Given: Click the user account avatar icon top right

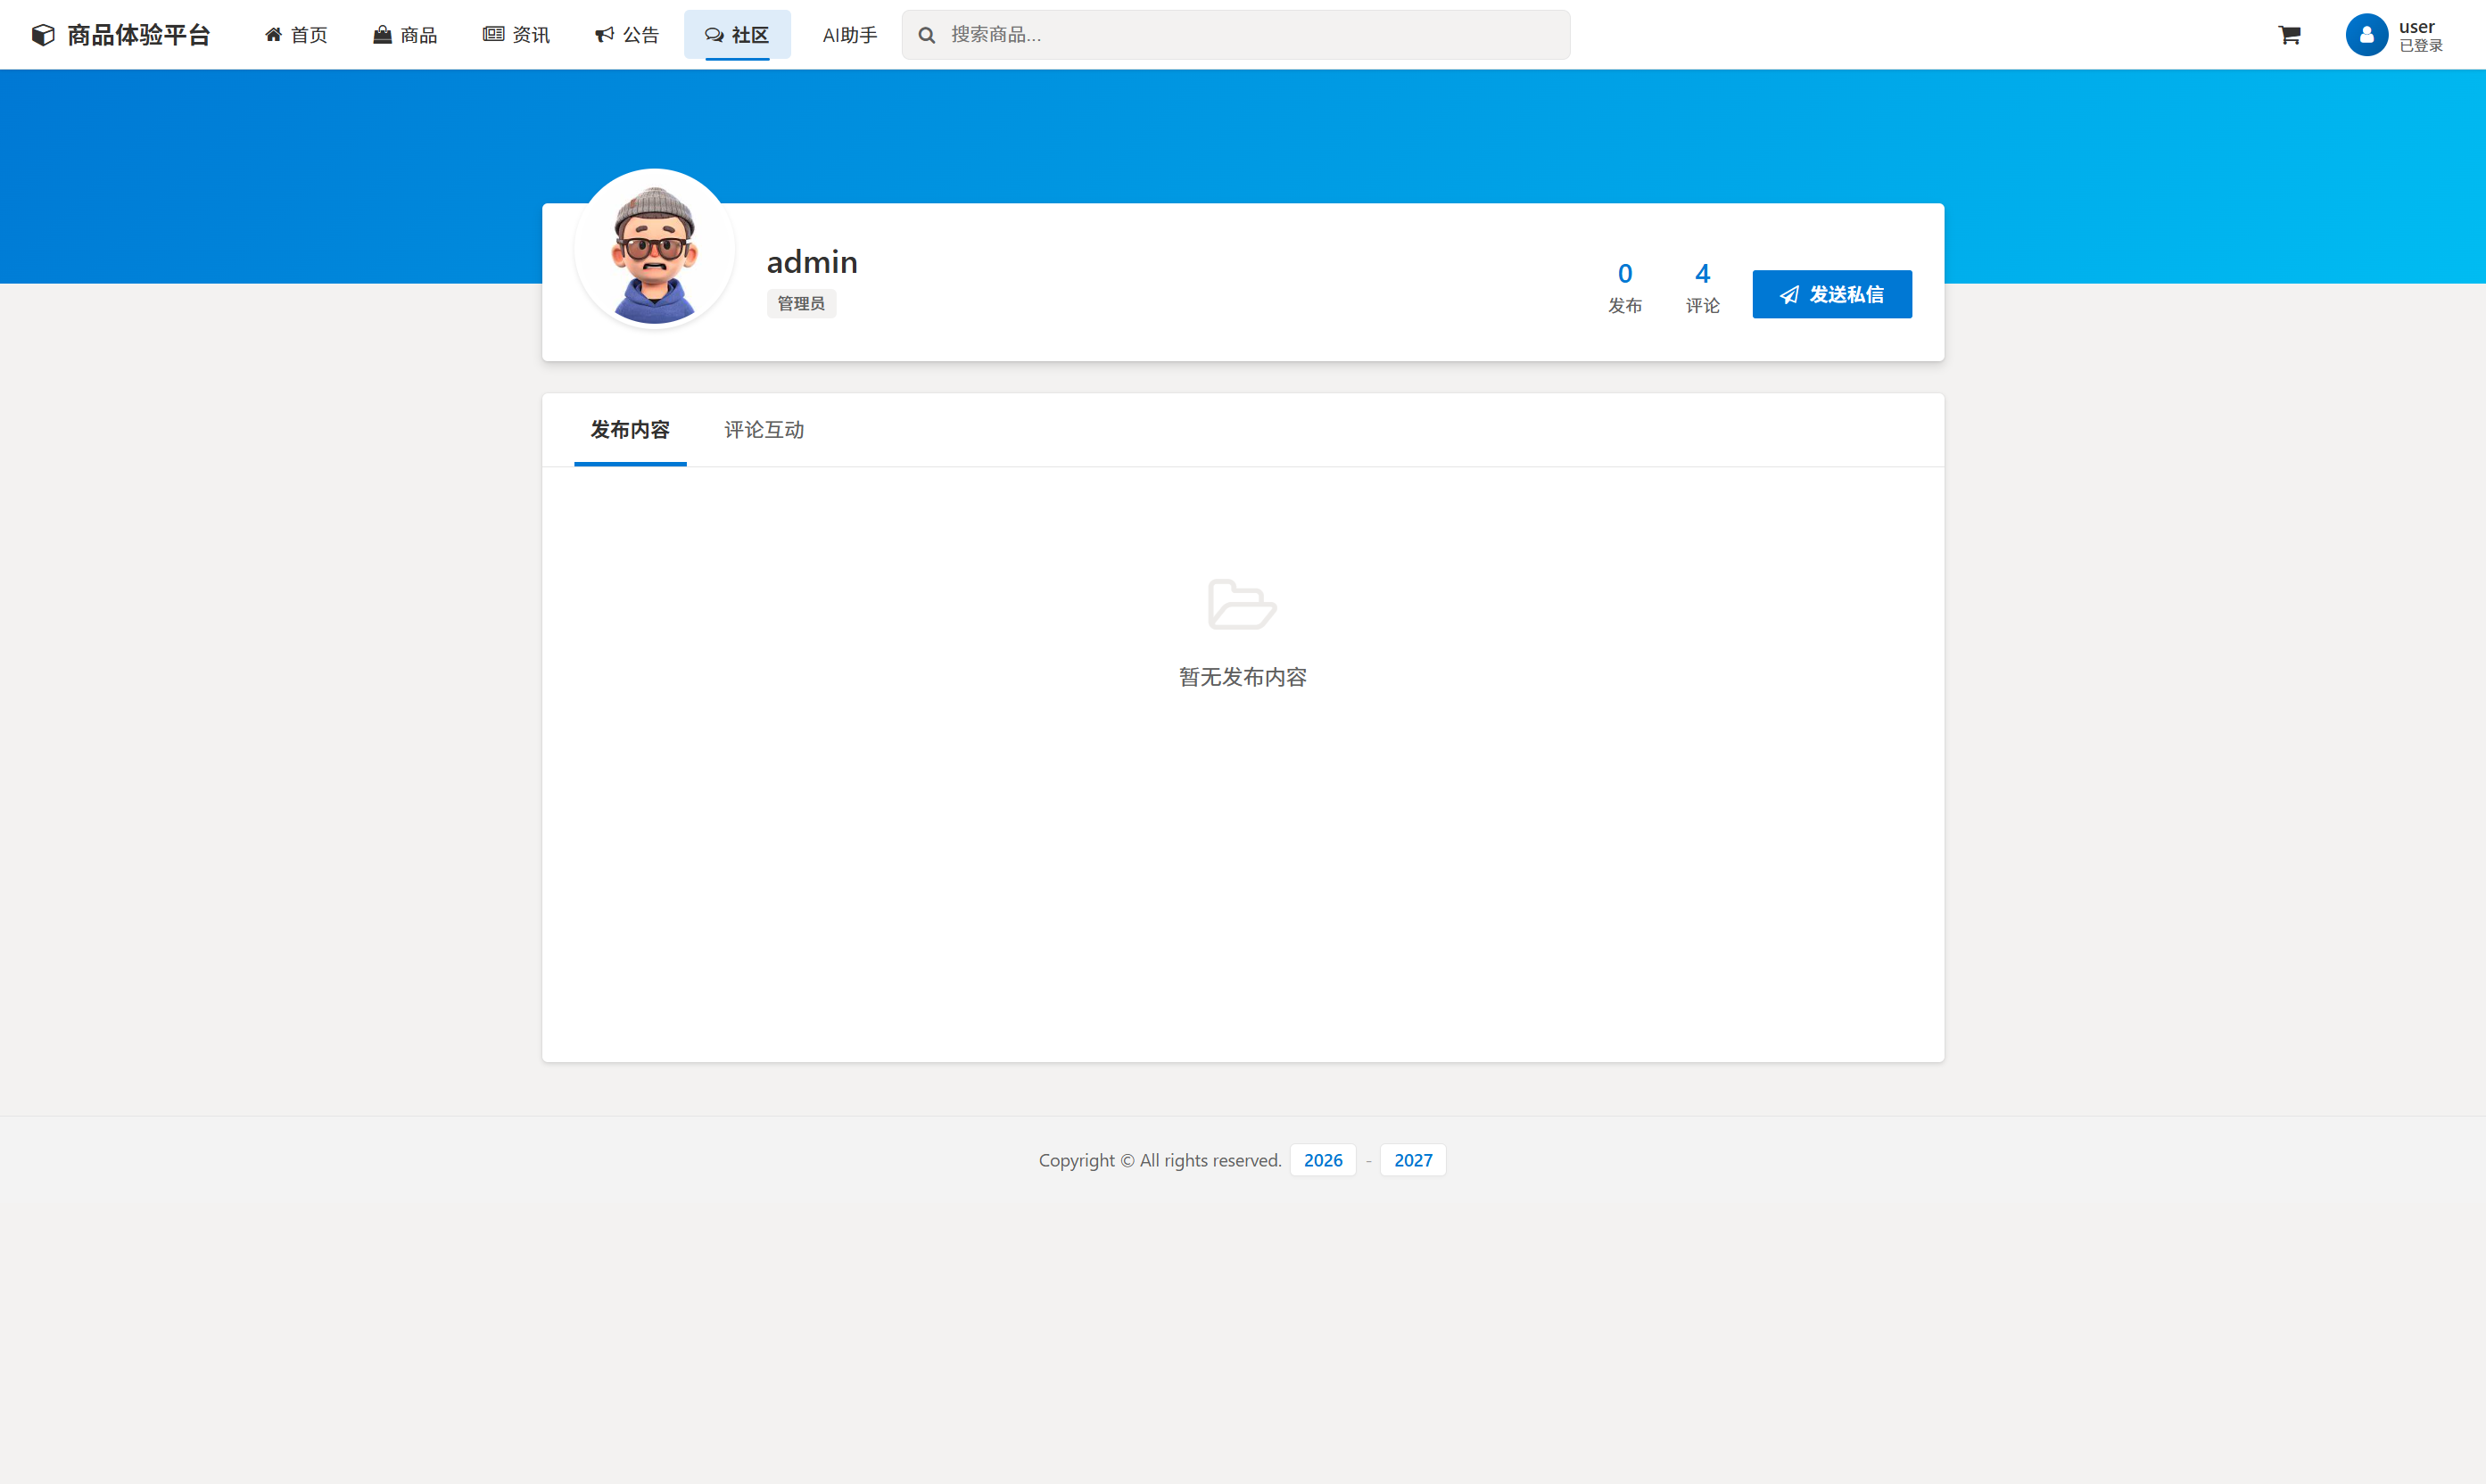Looking at the screenshot, I should (x=2367, y=34).
